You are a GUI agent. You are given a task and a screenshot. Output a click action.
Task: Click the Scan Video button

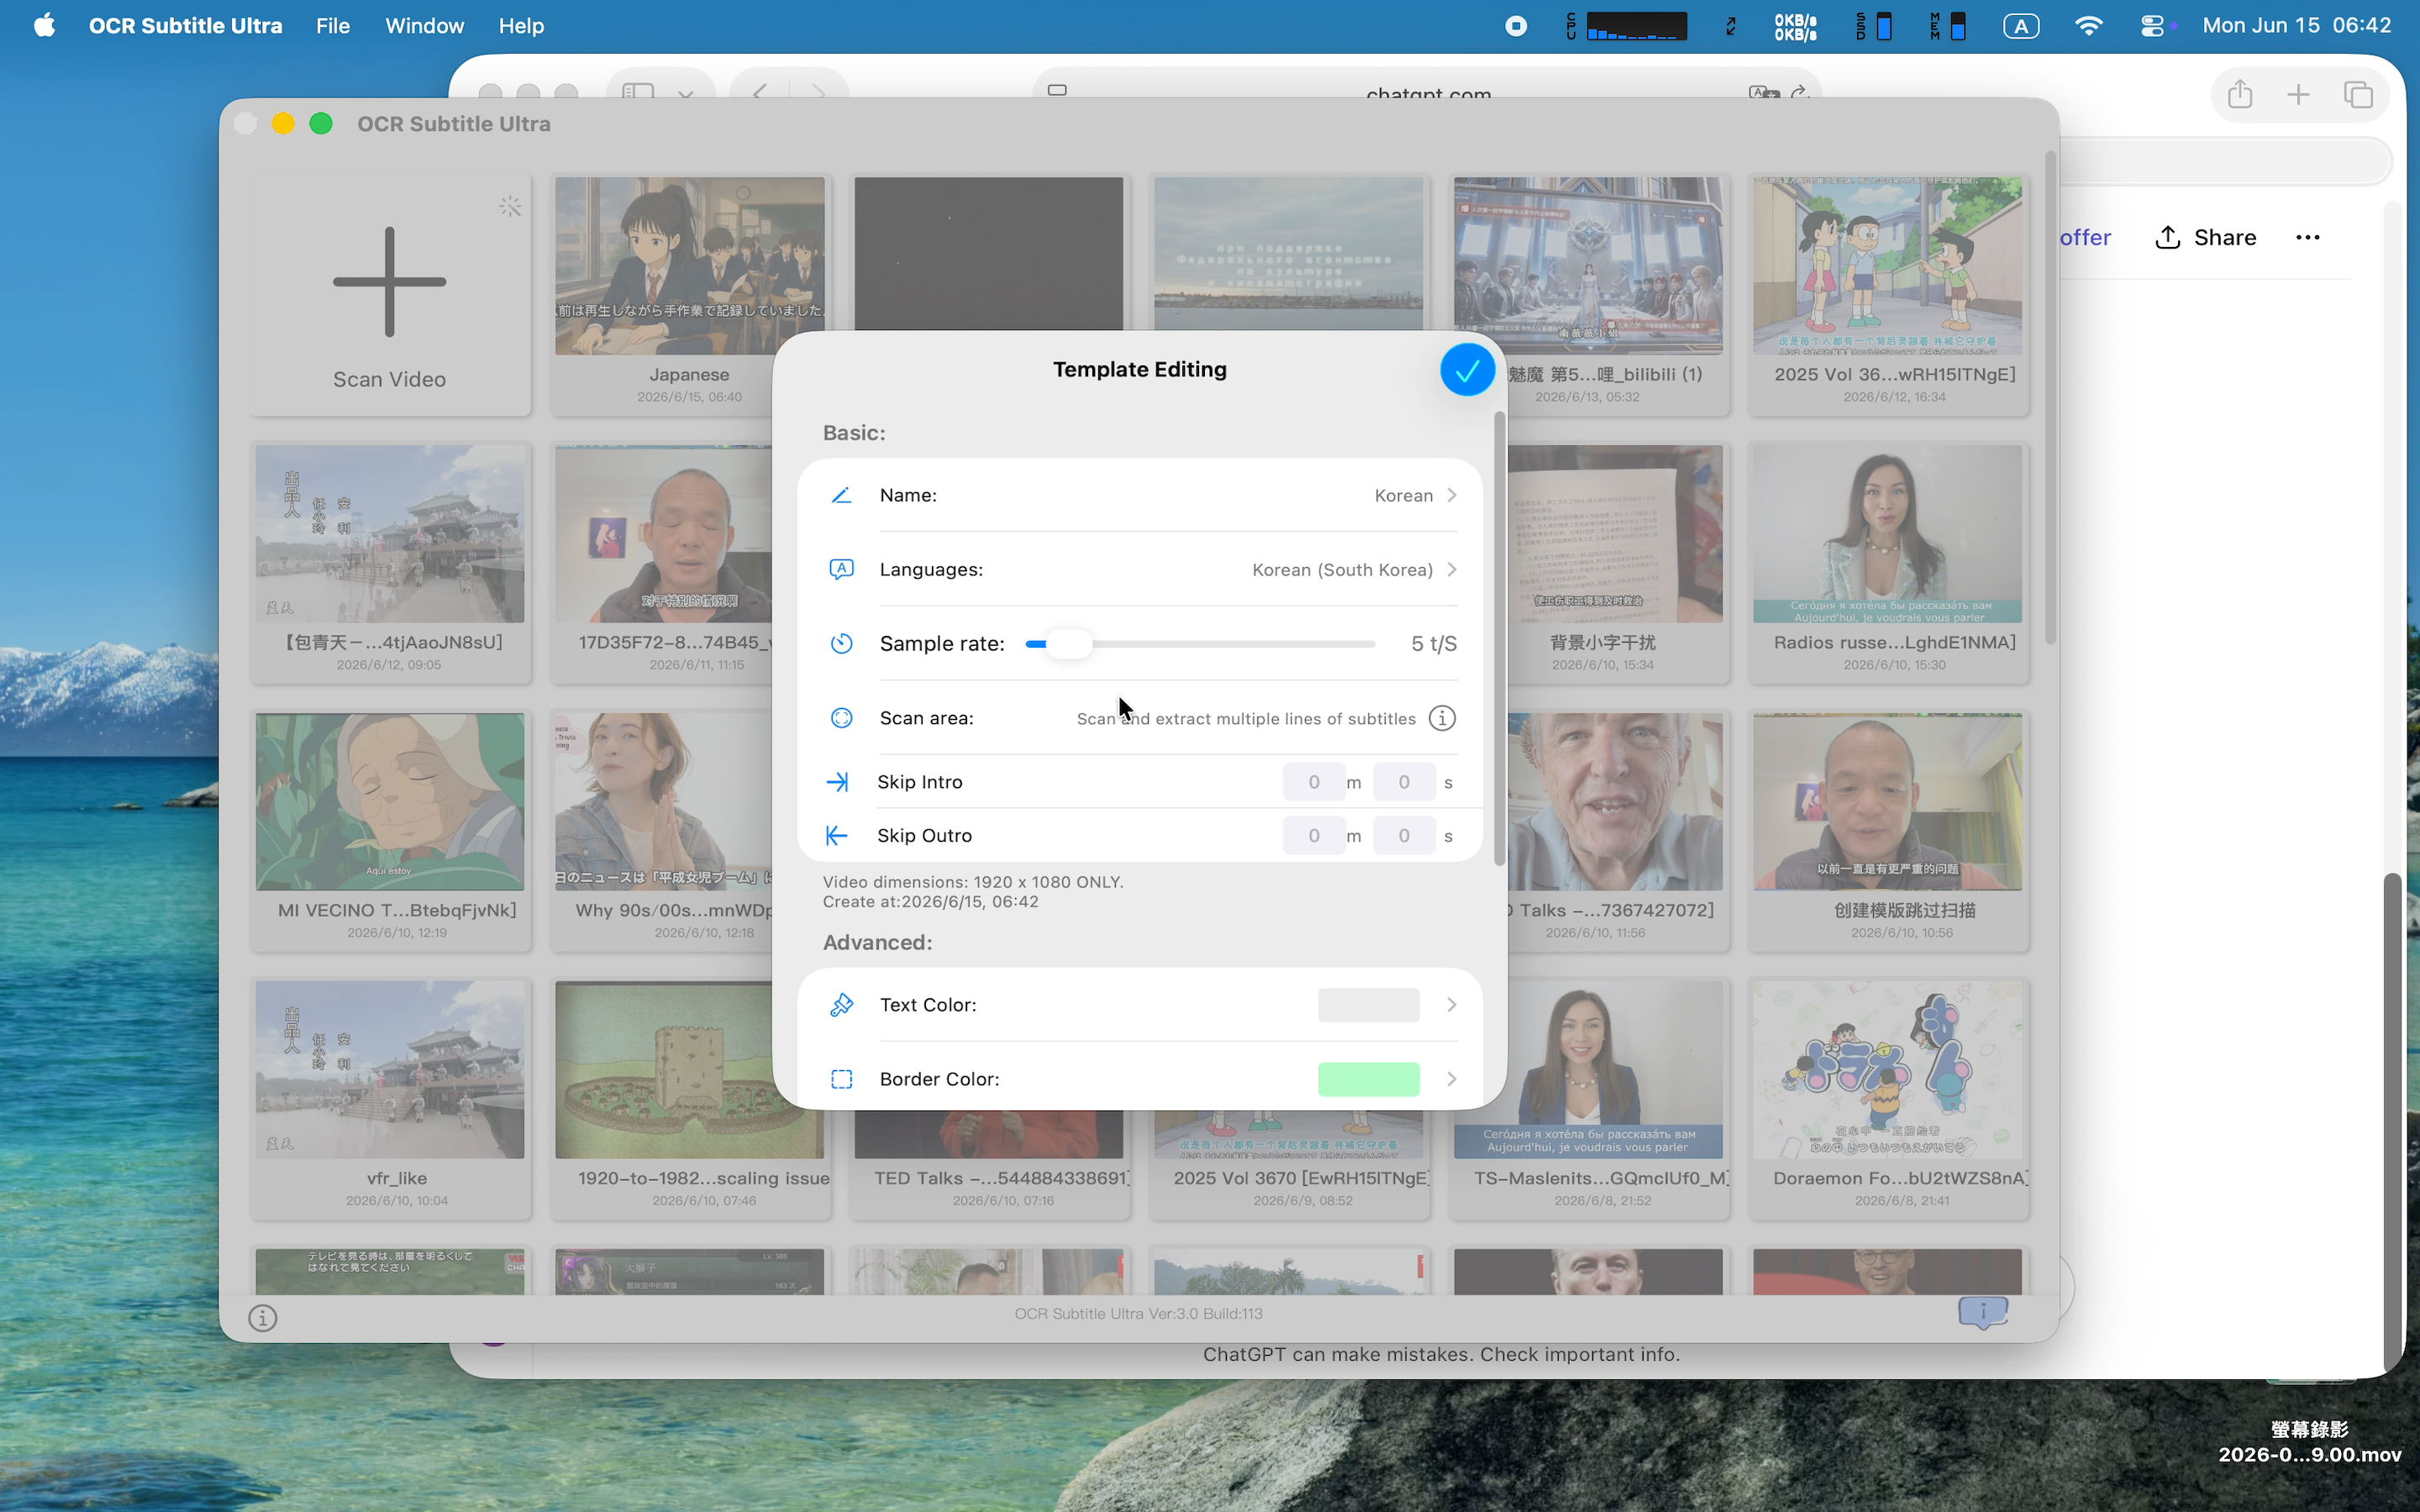(390, 295)
